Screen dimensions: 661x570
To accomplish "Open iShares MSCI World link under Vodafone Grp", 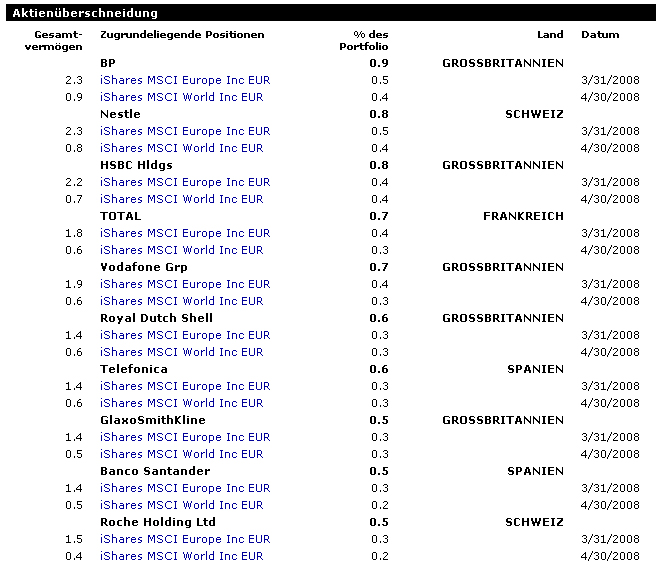I will click(182, 301).
